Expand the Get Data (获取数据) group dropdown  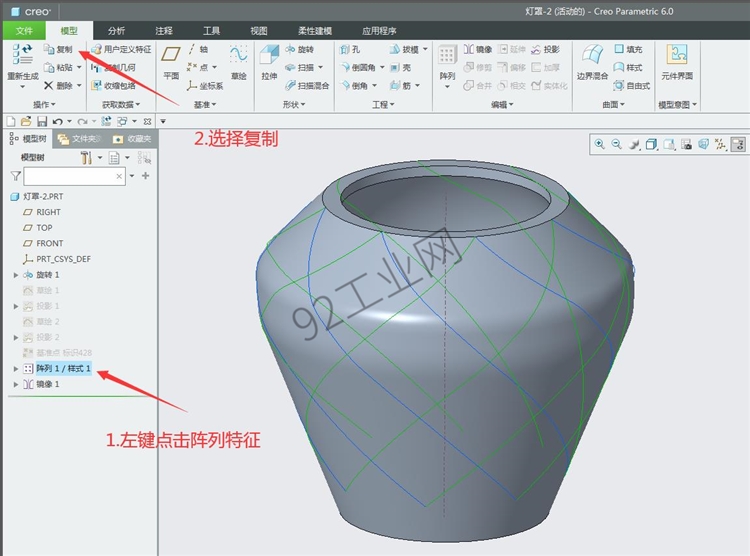[121, 104]
